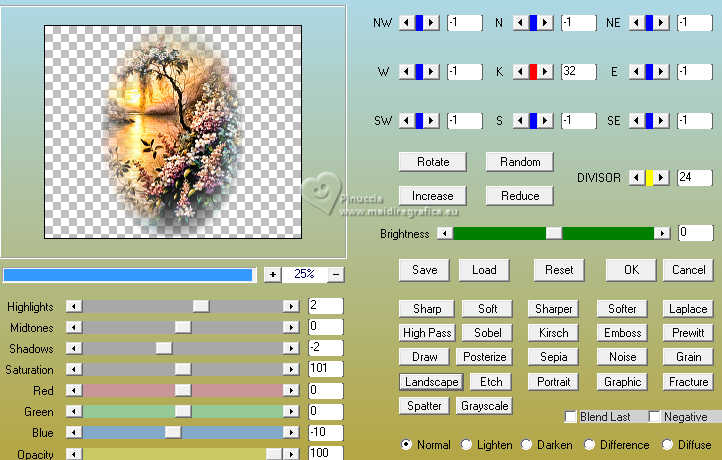Select the Normal blend mode

[x=406, y=445]
